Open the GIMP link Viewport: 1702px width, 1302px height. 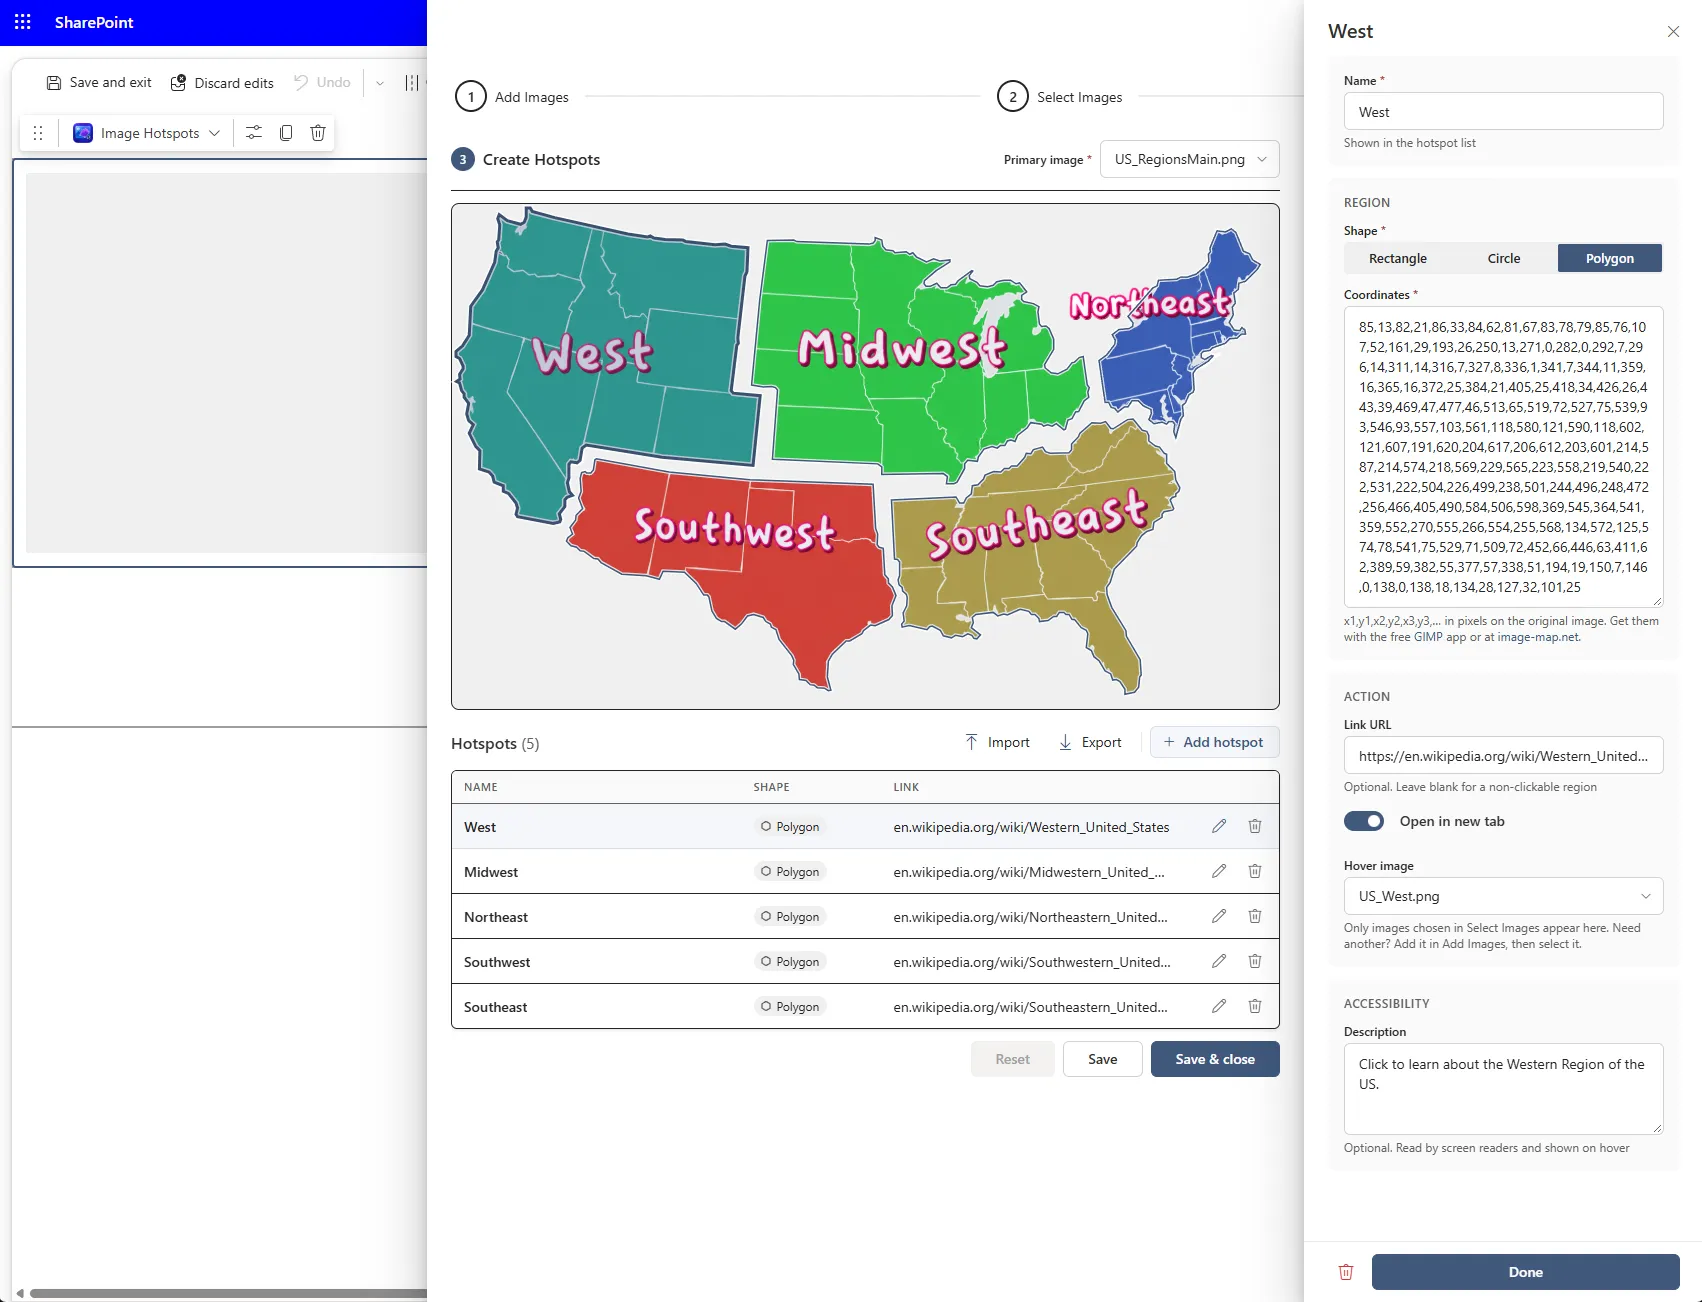(x=1428, y=637)
